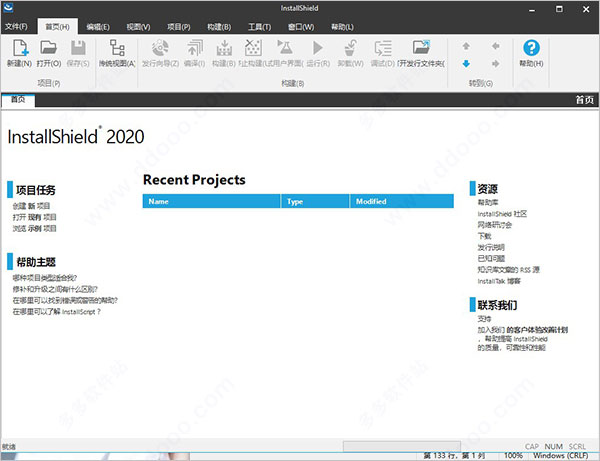Click SCRL indicator in status bar
The height and width of the screenshot is (461, 600).
(577, 446)
